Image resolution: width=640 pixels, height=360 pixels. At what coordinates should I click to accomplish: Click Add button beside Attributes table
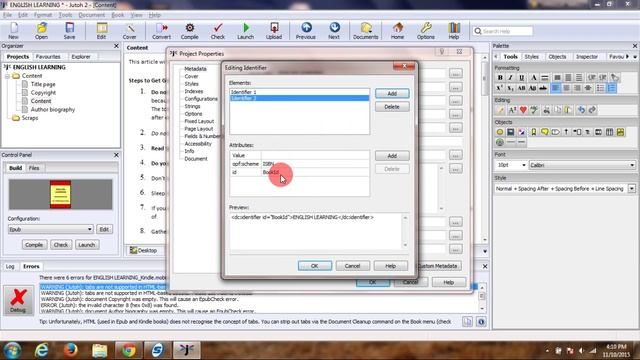[x=392, y=156]
